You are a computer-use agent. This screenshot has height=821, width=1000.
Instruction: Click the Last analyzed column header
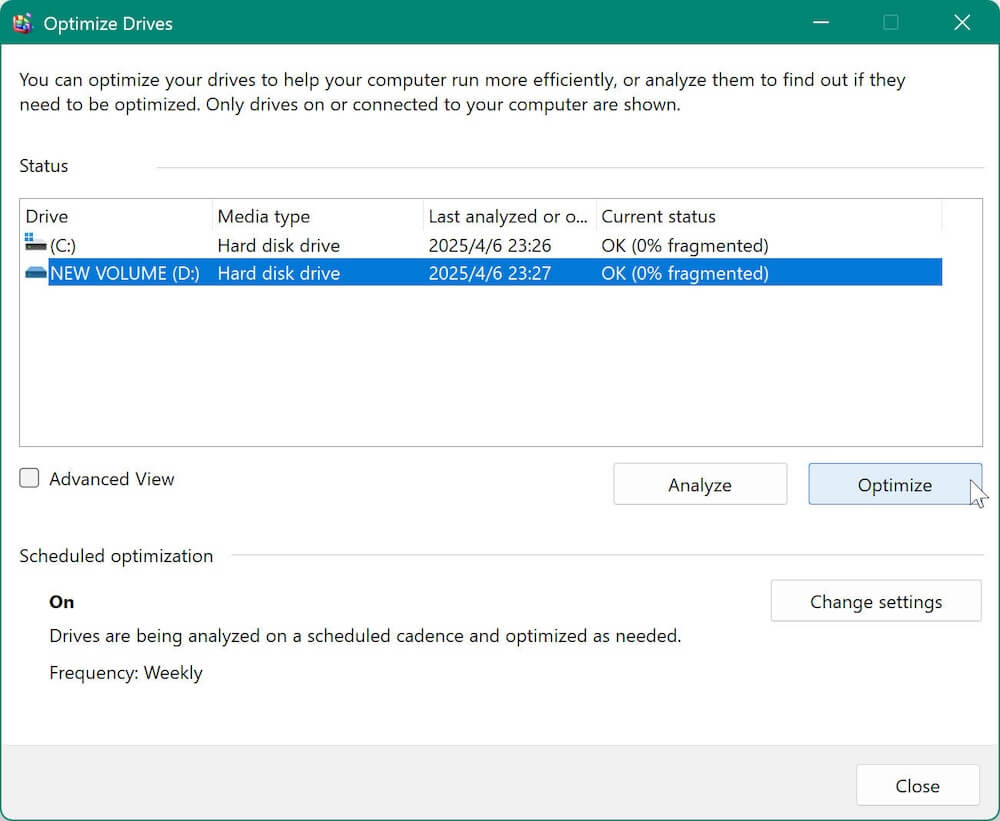(x=508, y=216)
